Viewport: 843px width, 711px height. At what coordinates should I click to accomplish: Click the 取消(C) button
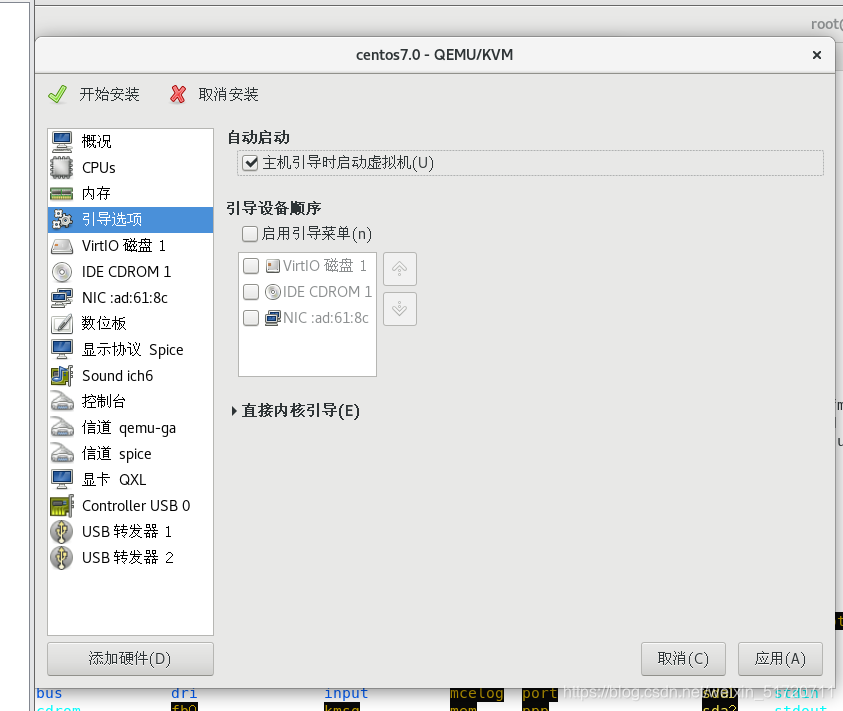683,659
